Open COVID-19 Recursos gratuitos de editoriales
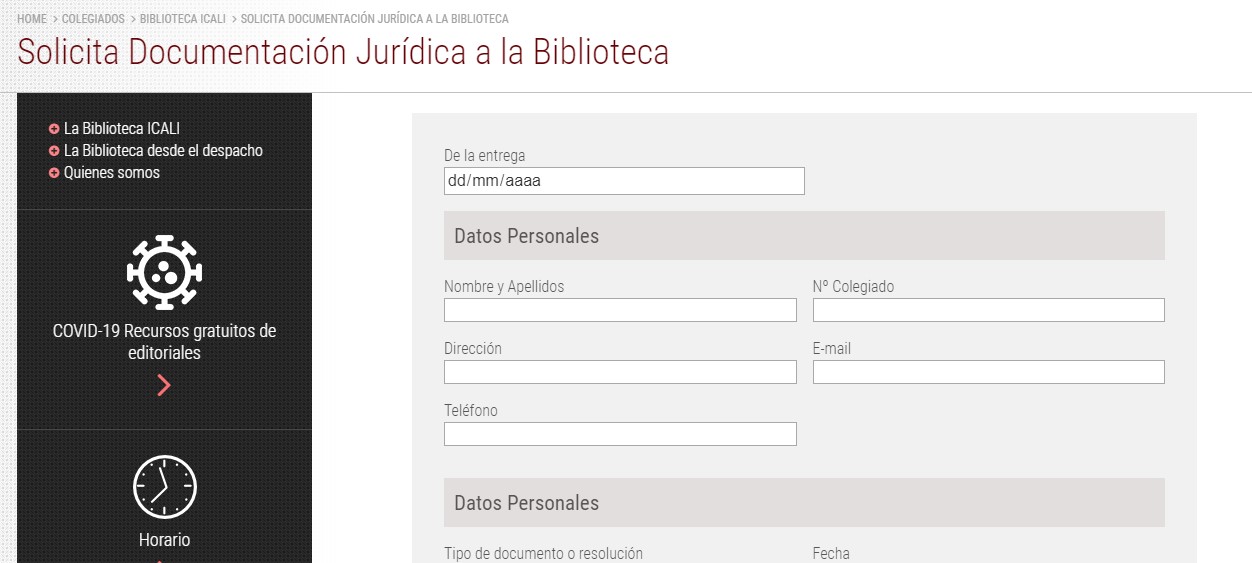The image size is (1252, 563). pyautogui.click(x=164, y=342)
